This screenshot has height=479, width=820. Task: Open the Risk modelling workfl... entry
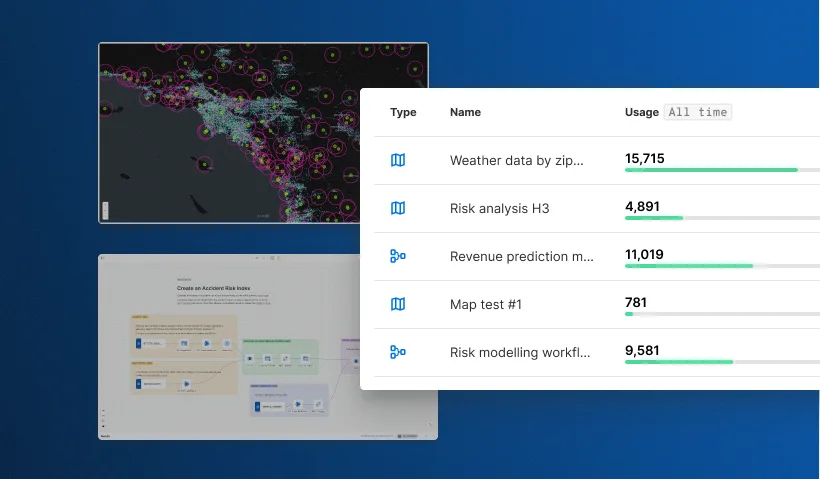point(520,352)
